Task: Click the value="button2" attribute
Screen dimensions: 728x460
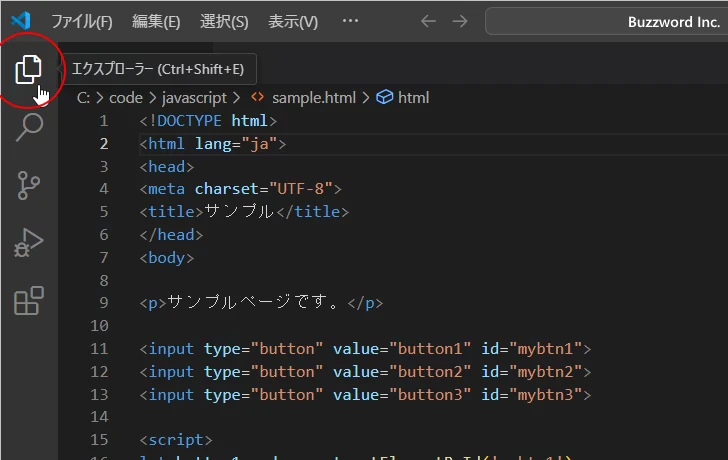Action: (x=402, y=371)
